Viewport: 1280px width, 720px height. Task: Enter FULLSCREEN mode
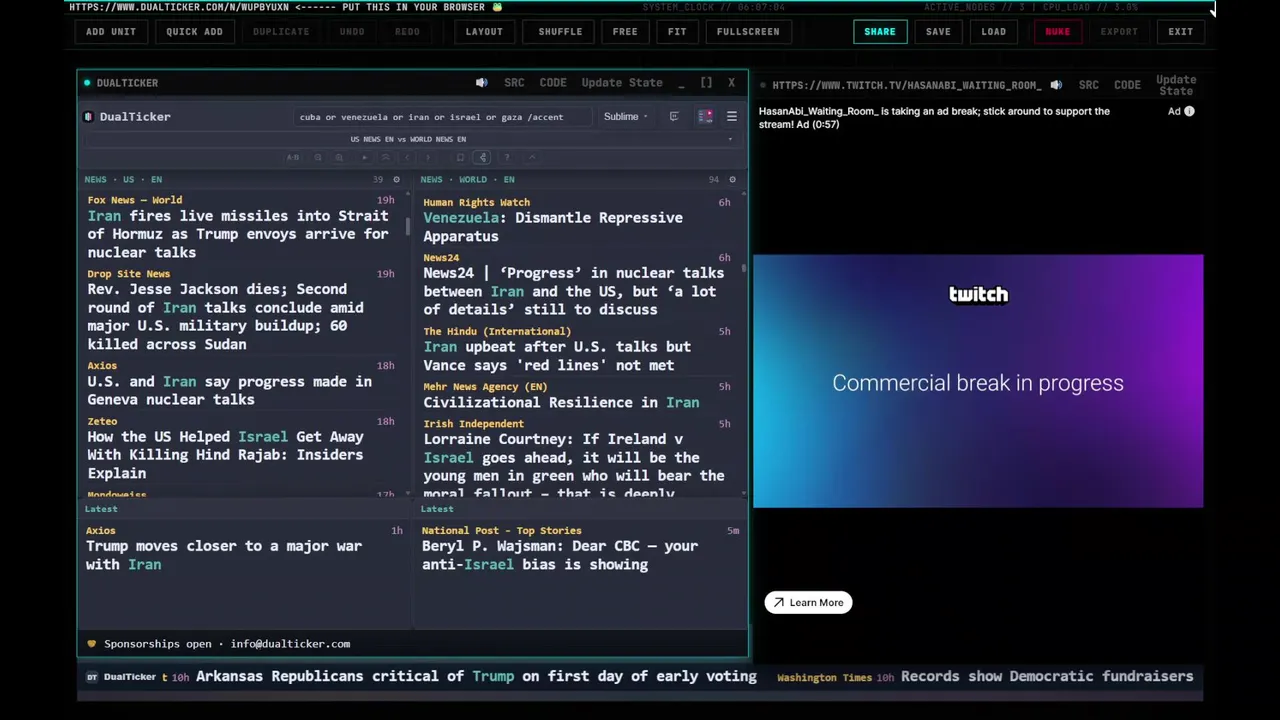[x=748, y=31]
